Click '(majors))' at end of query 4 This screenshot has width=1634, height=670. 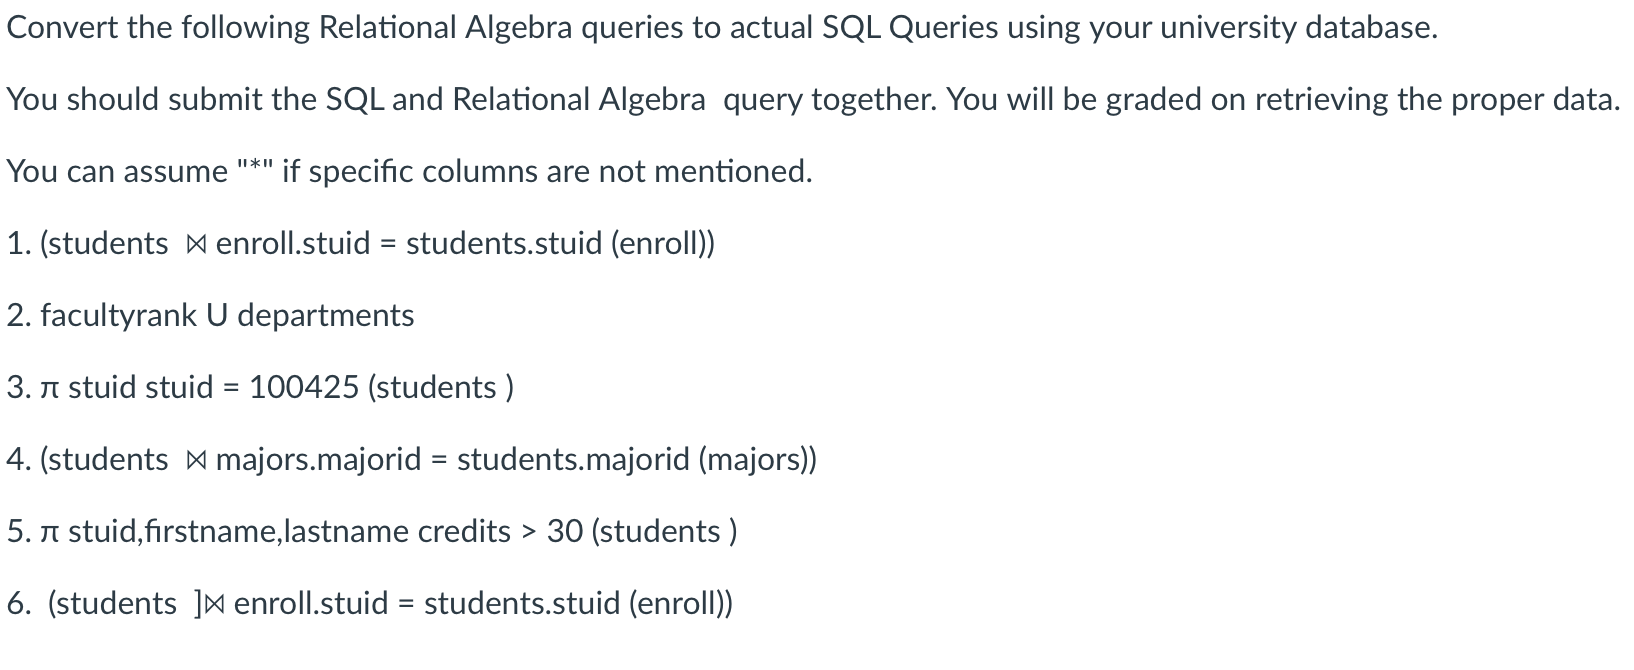pos(758,460)
